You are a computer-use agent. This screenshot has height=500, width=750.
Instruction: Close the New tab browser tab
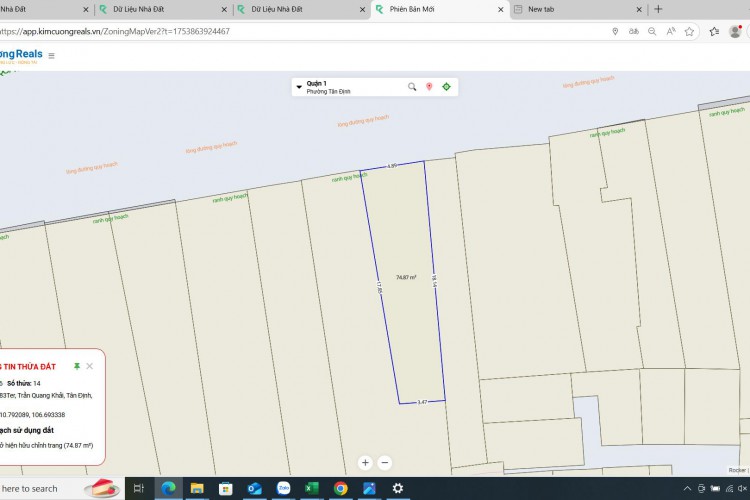tap(639, 9)
